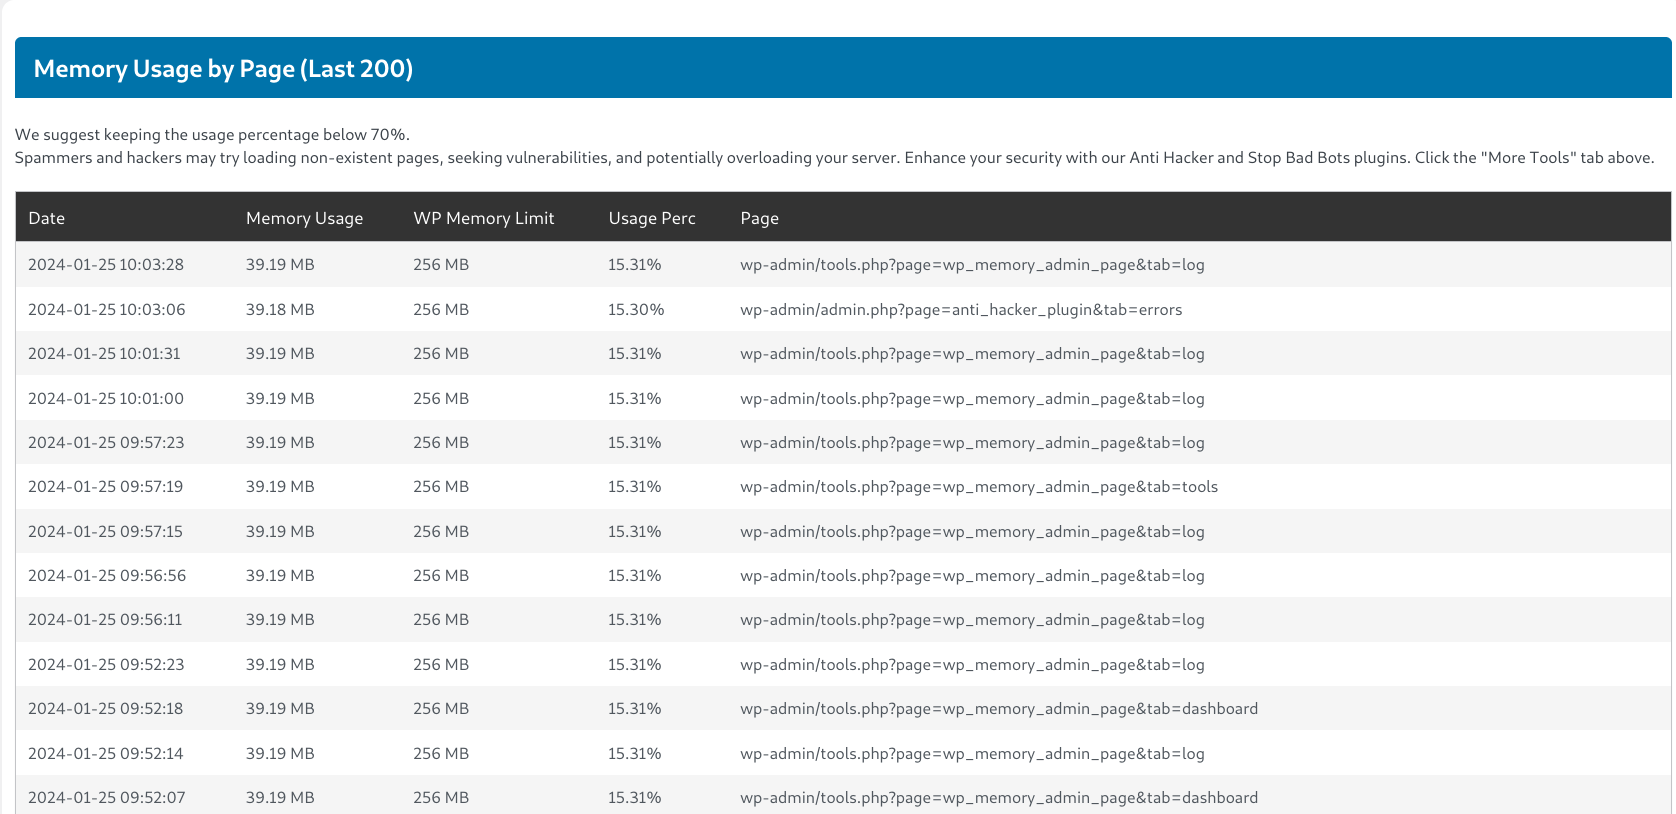Image resolution: width=1676 pixels, height=814 pixels.
Task: Select the date 2024-01-25 10:01:31
Action: coord(104,354)
